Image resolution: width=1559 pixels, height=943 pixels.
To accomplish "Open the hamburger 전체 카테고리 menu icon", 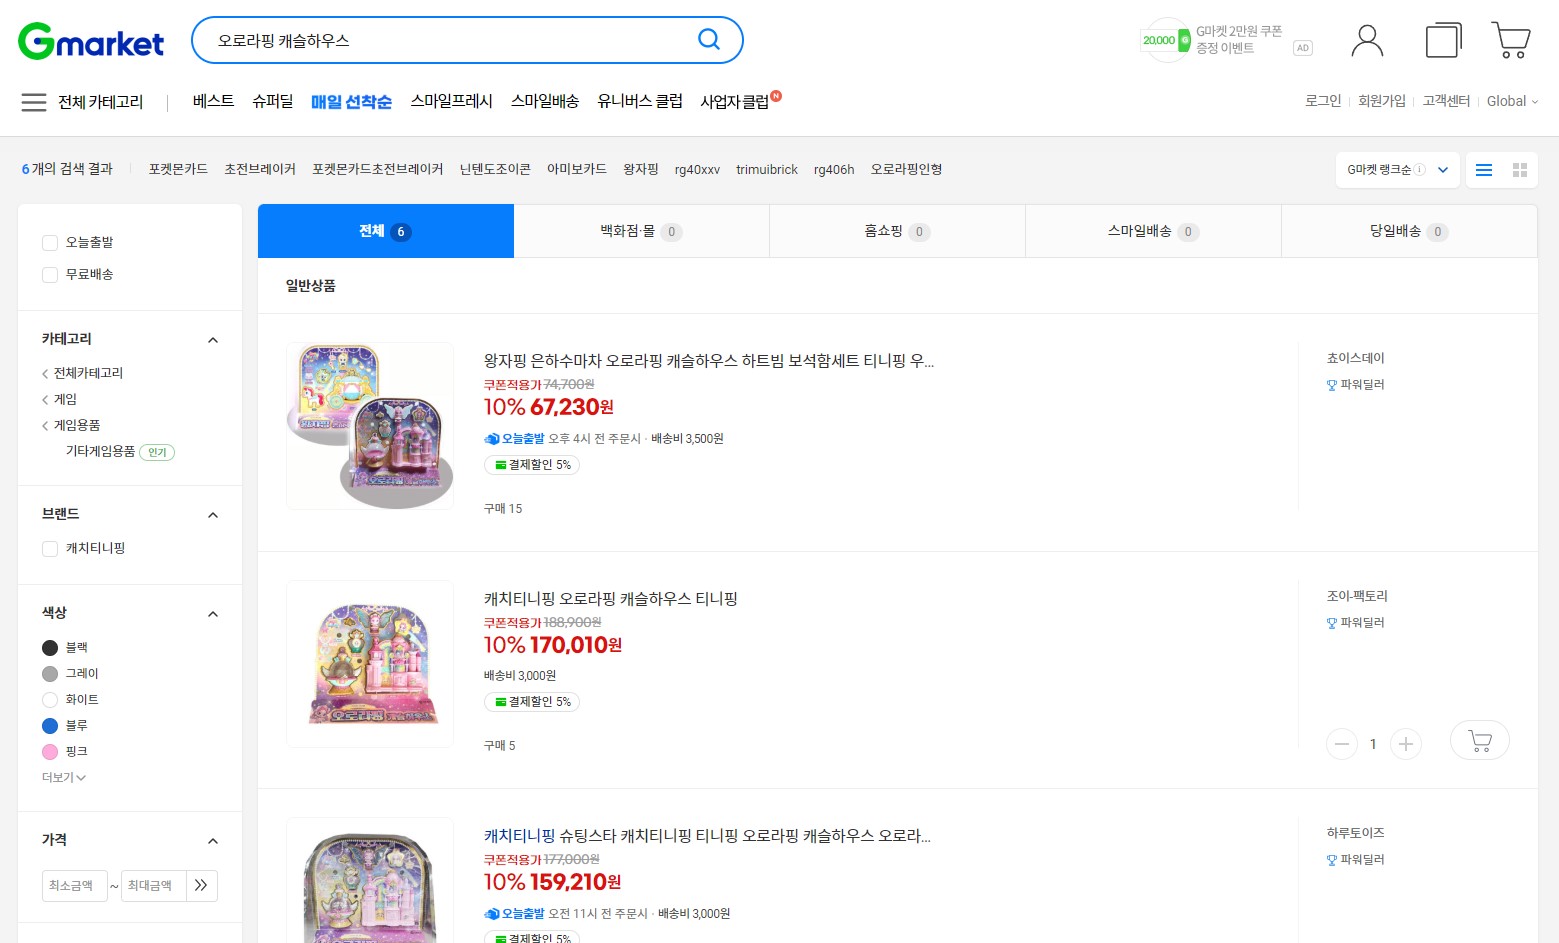I will (34, 102).
